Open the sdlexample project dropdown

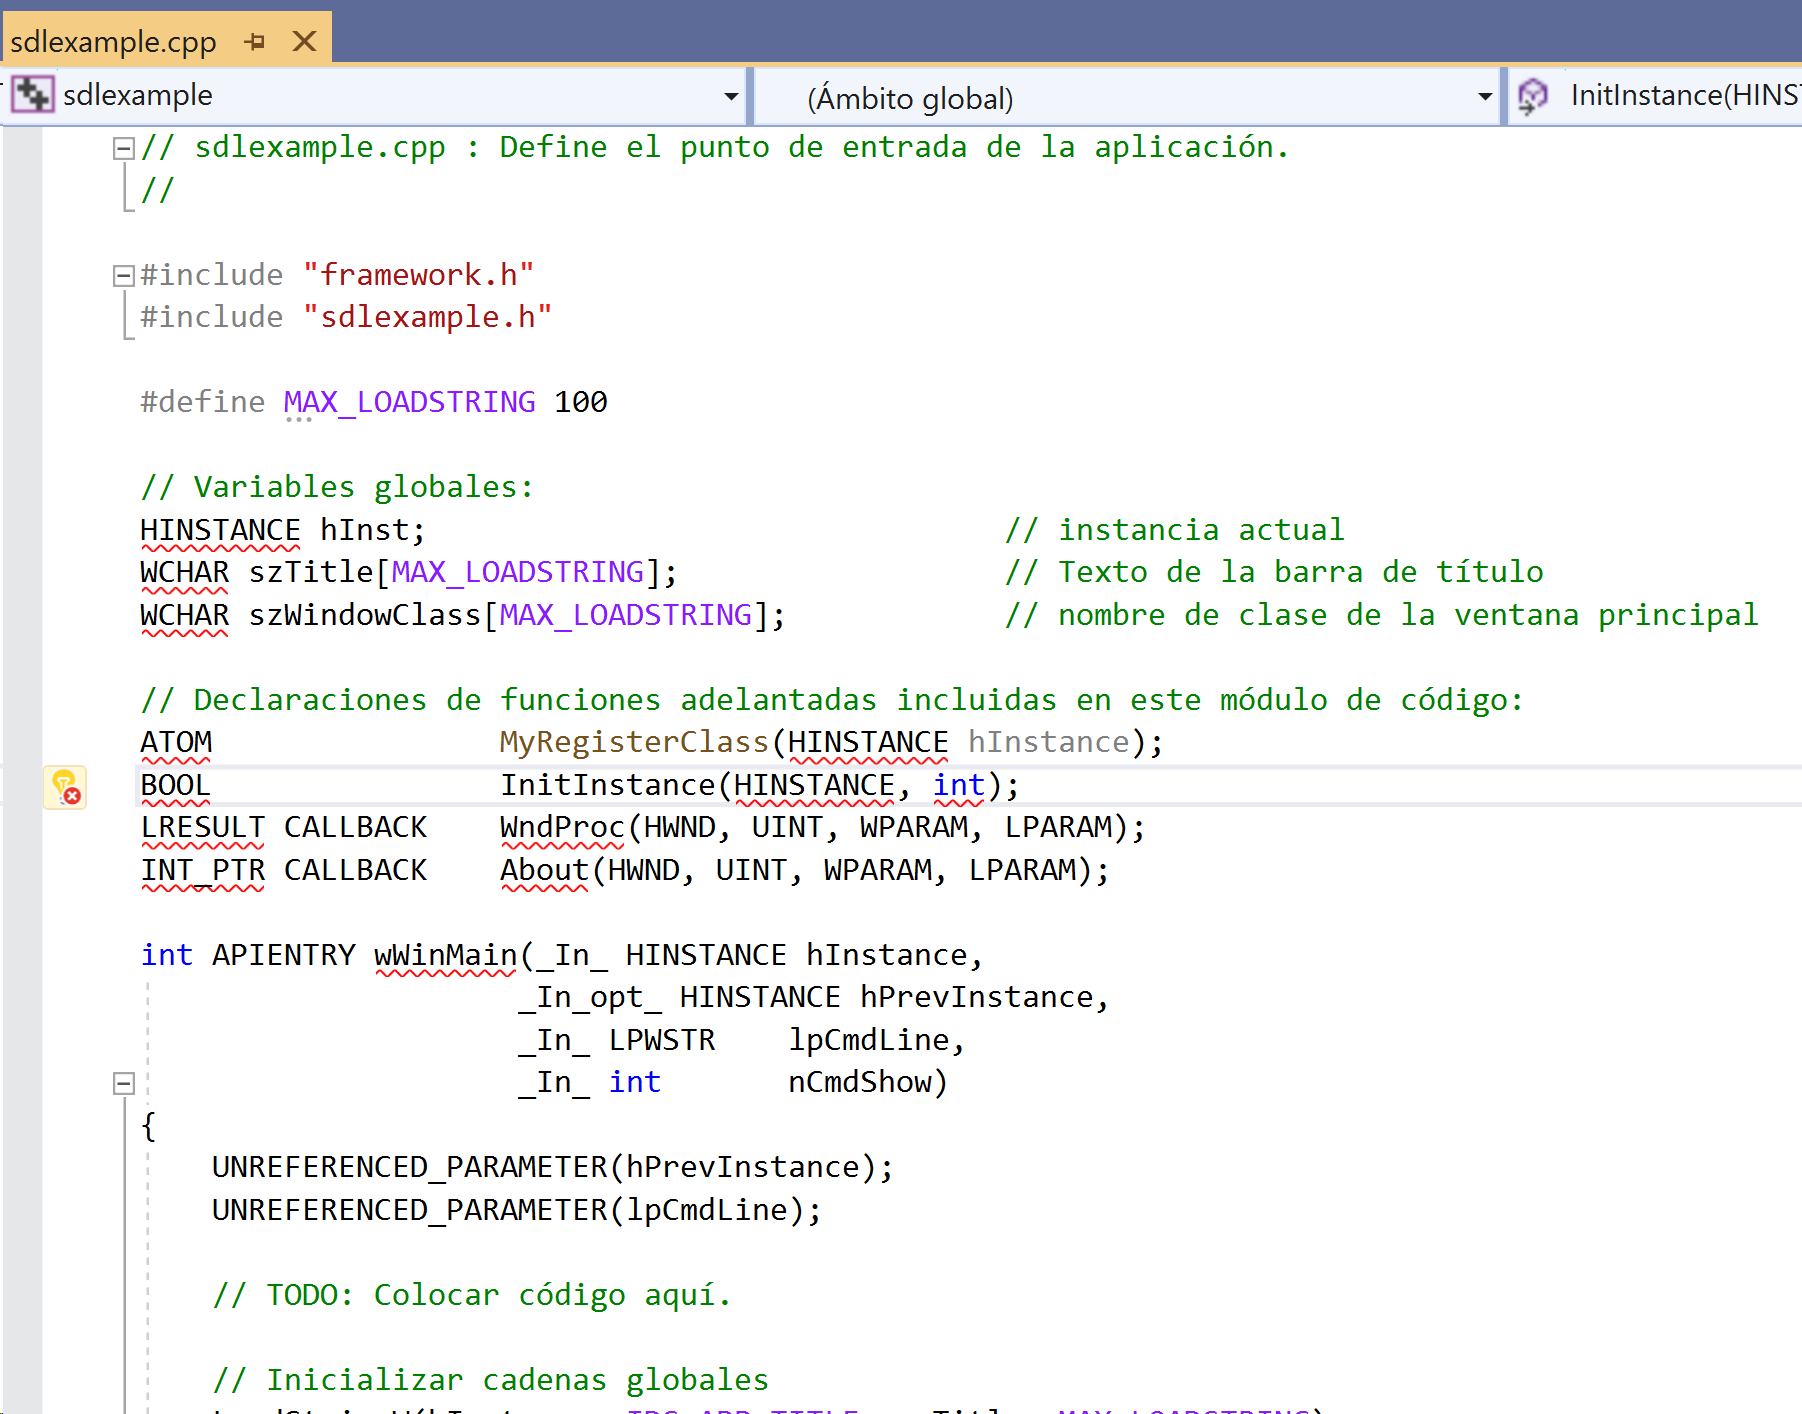pos(730,96)
